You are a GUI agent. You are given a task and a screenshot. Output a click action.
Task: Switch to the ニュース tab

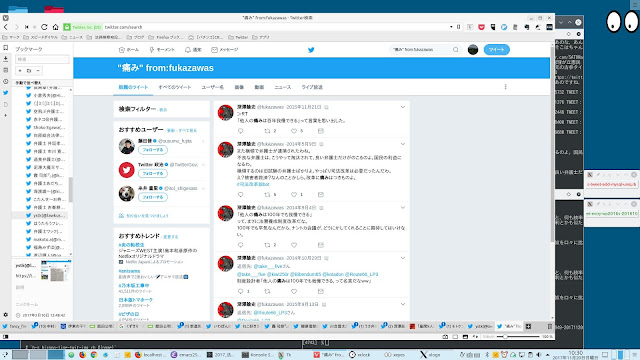[x=282, y=87]
